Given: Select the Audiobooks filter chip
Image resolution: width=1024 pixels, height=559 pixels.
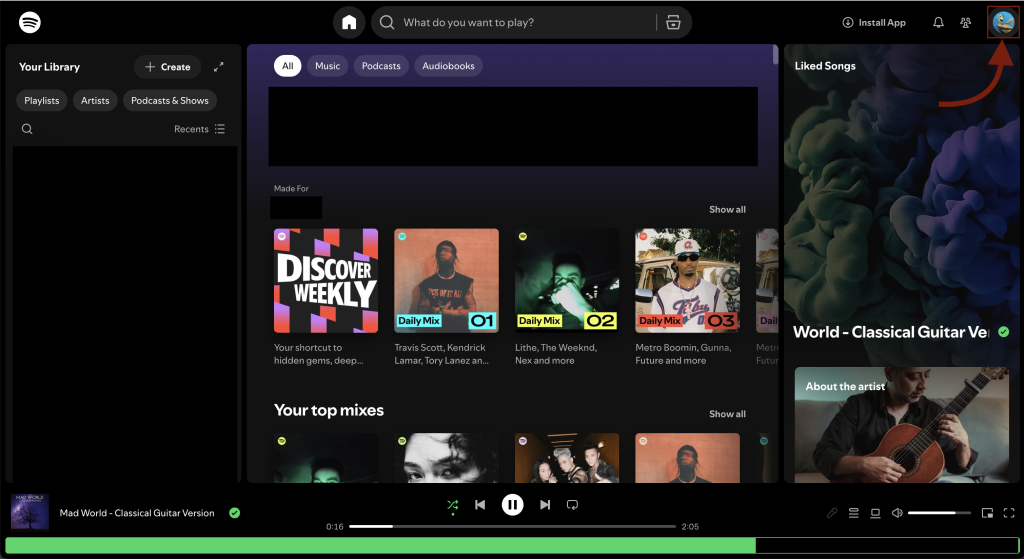Looking at the screenshot, I should (x=448, y=66).
